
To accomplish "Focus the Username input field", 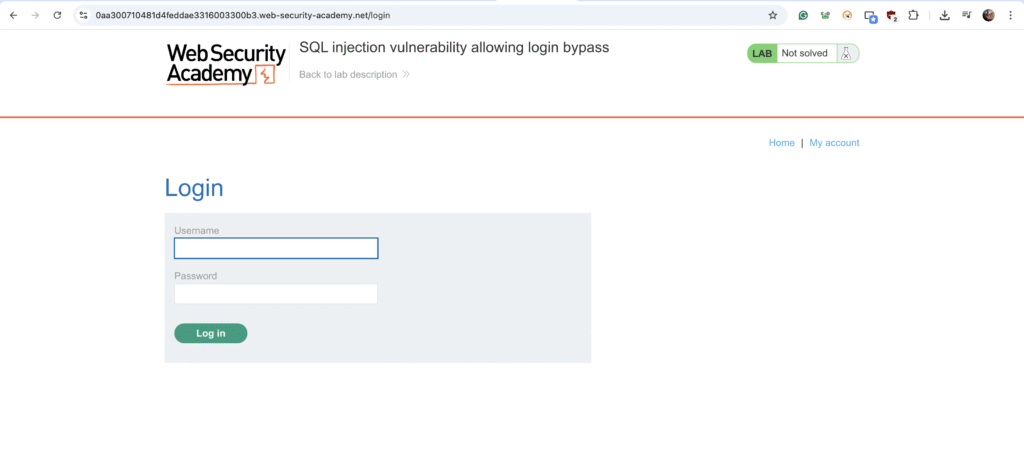I will tap(276, 248).
